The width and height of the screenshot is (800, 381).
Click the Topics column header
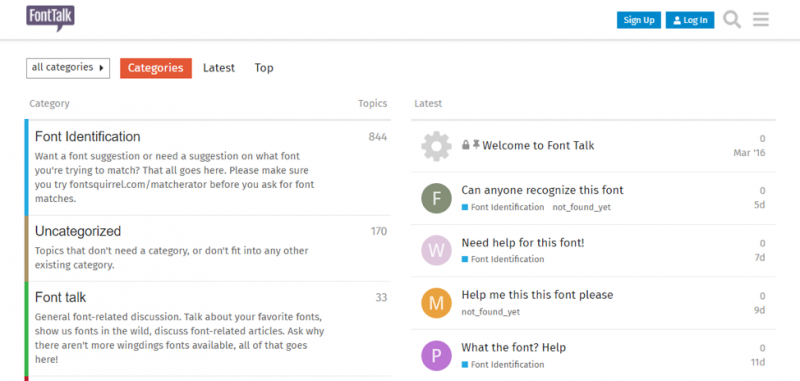pos(372,104)
